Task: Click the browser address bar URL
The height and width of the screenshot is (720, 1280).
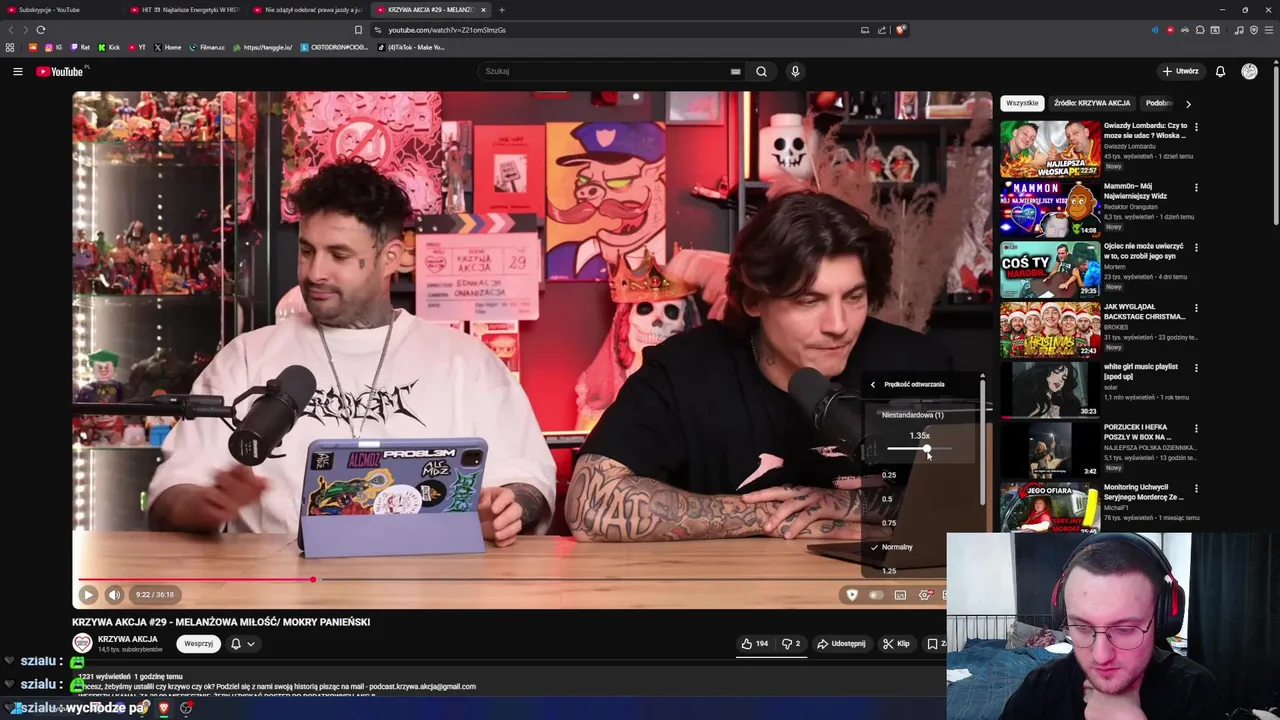Action: [447, 30]
